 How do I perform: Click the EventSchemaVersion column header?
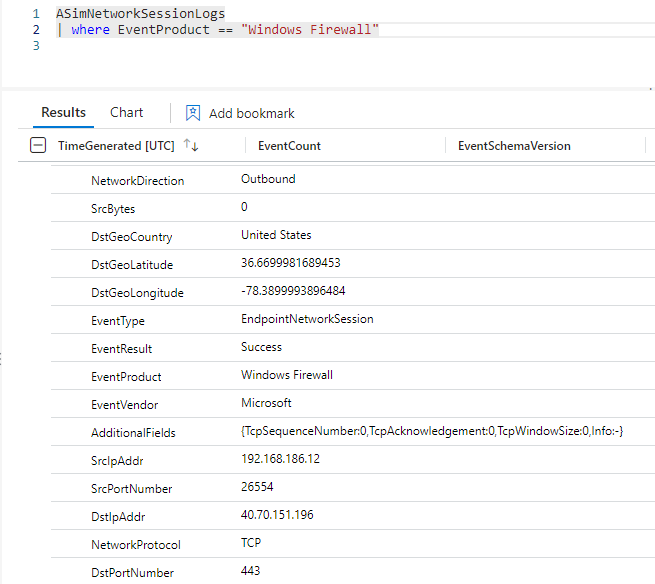(x=514, y=146)
